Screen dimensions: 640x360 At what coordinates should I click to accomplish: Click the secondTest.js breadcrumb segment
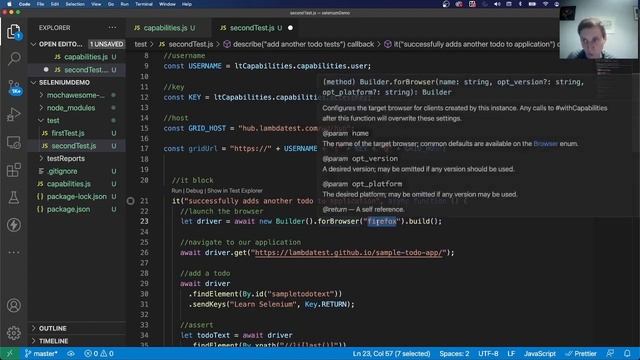click(191, 44)
